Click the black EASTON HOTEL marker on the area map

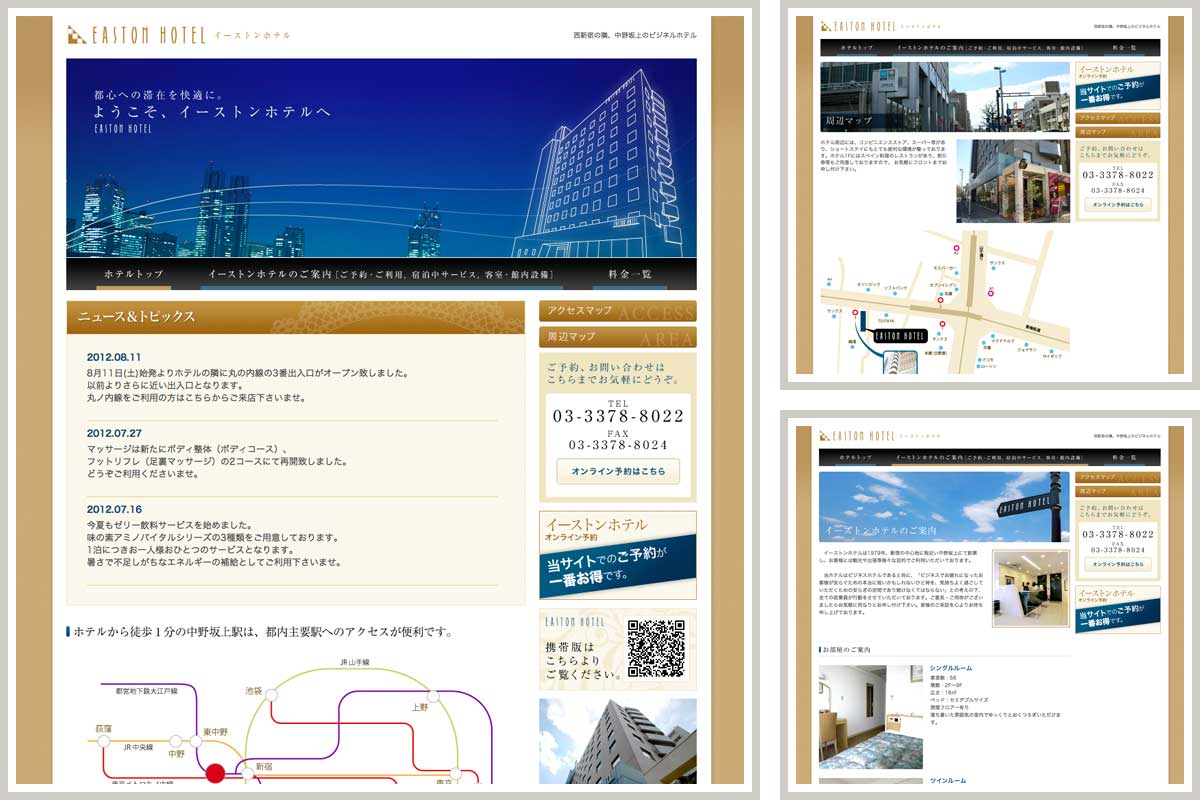[896, 335]
